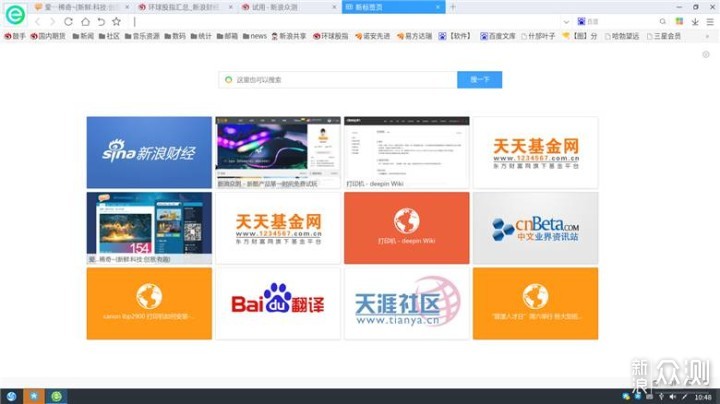
Task: Close the 试用 - 新浪众测 tab
Action: (334, 7)
